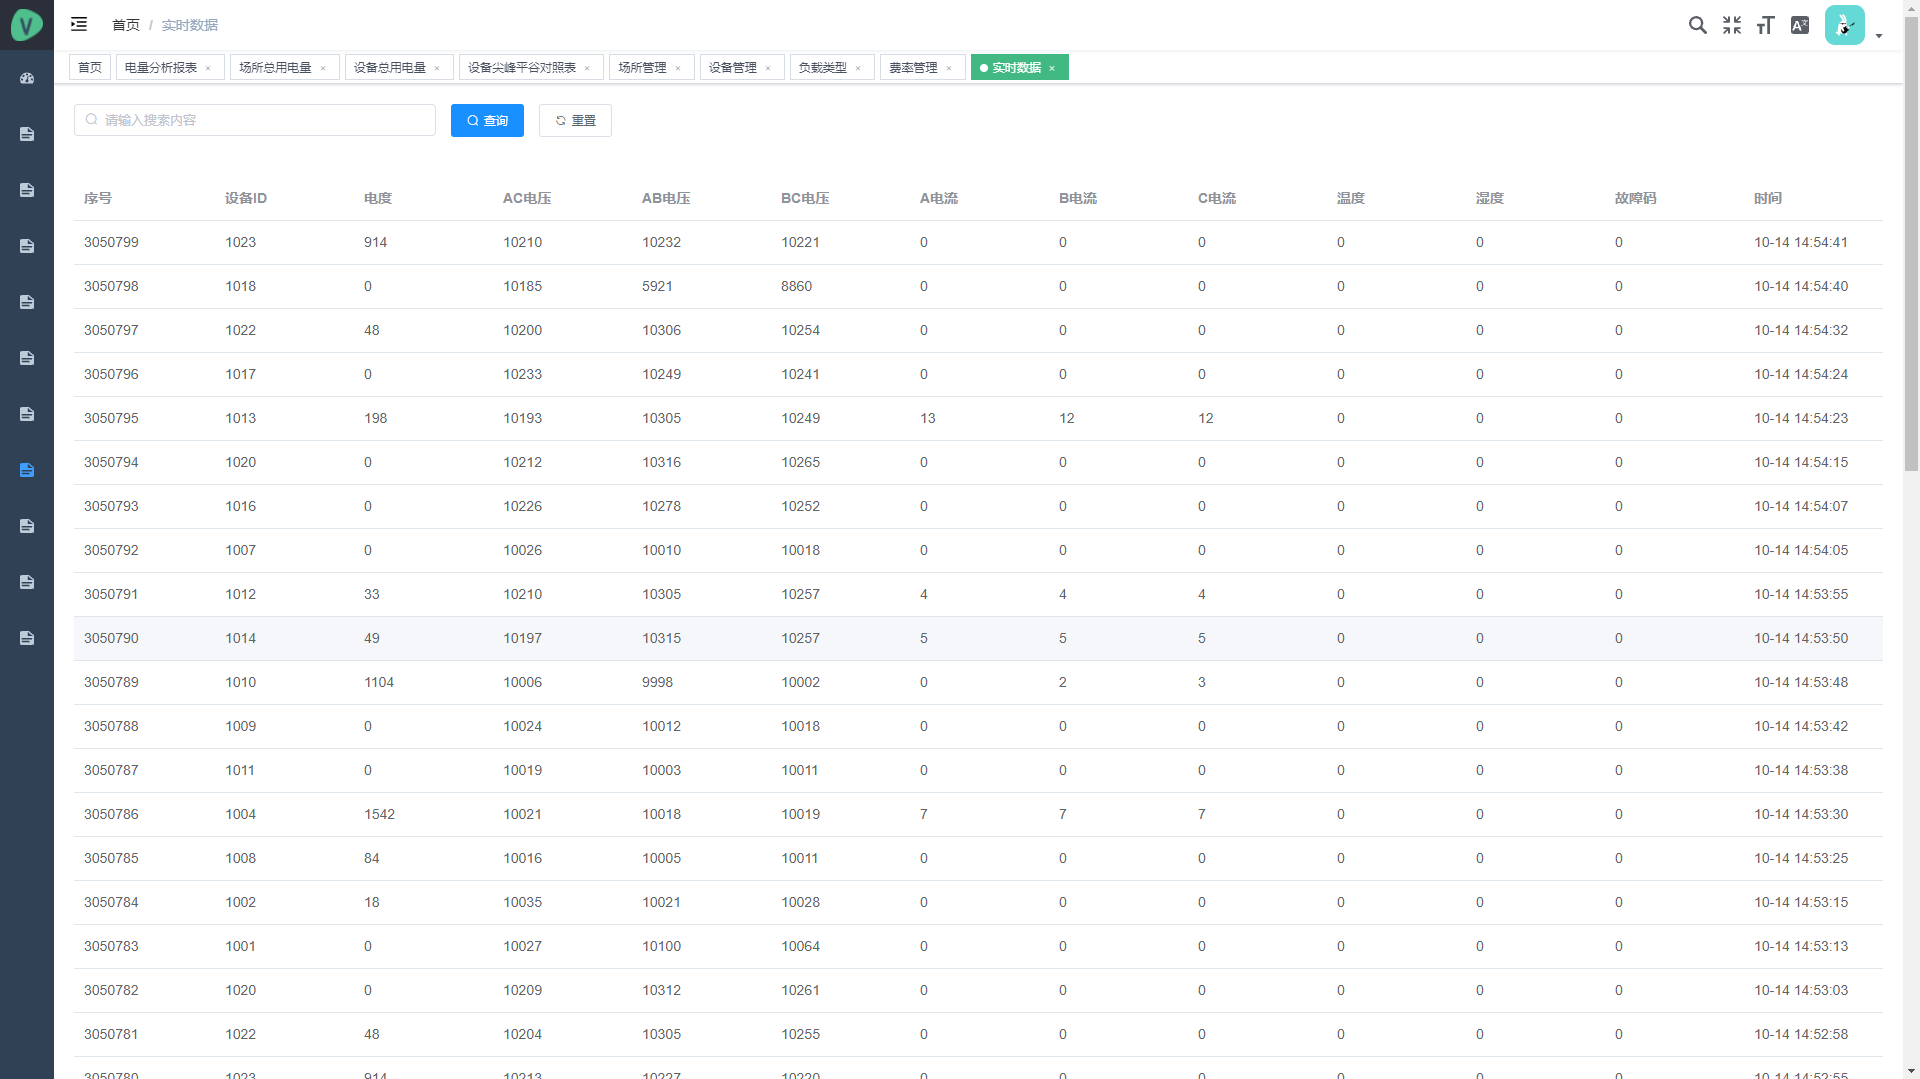
Task: Open the 场所总用电量 tab
Action: 275,68
